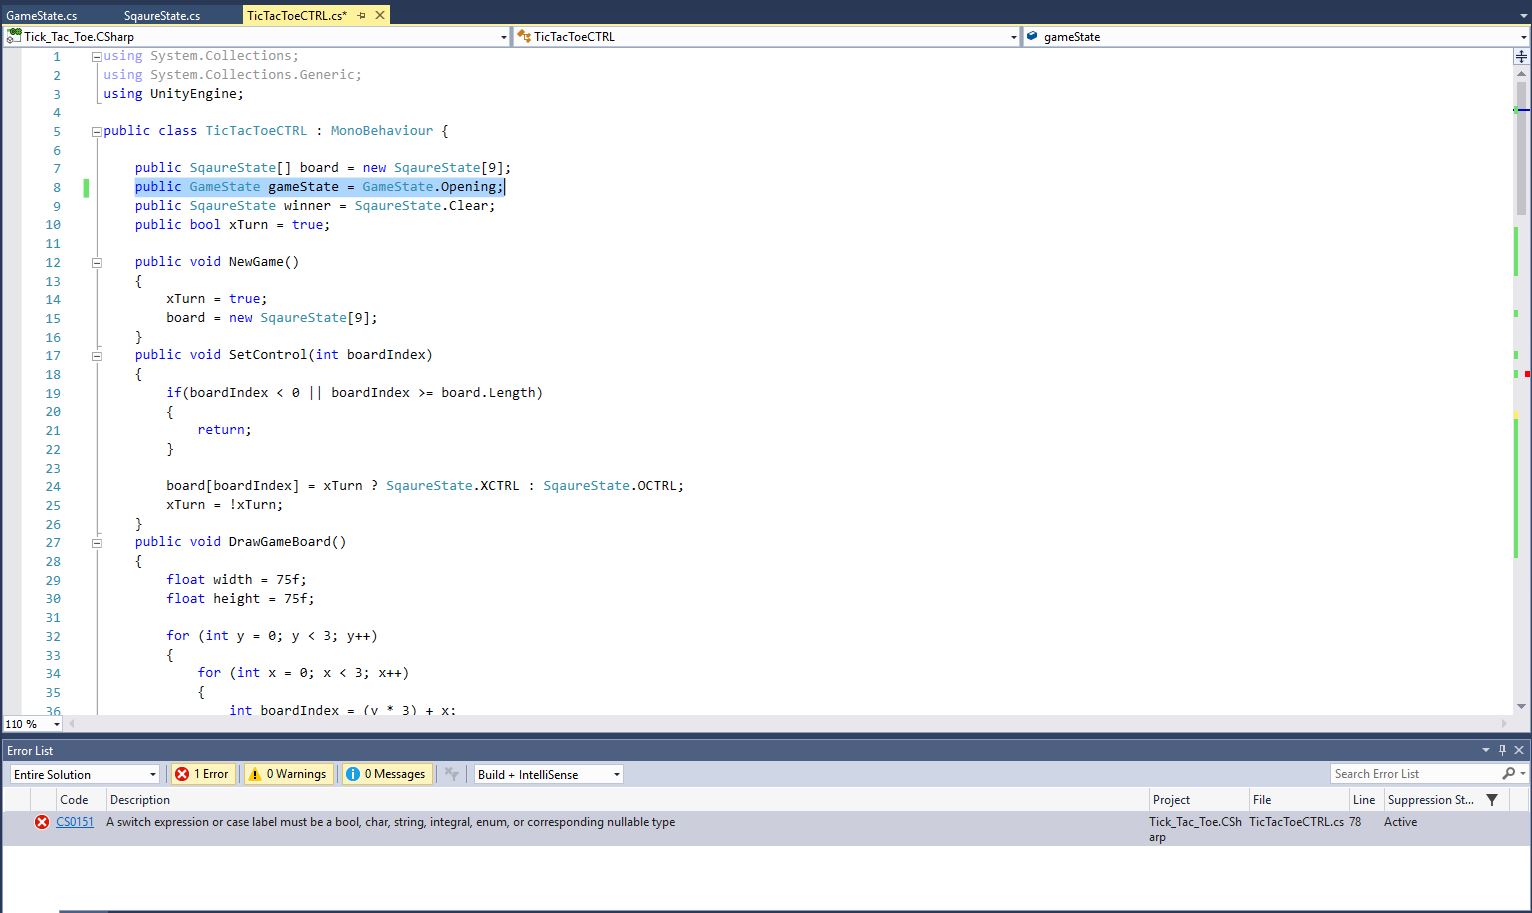This screenshot has width=1532, height=913.
Task: Sort errors by Code column
Action: pos(80,800)
